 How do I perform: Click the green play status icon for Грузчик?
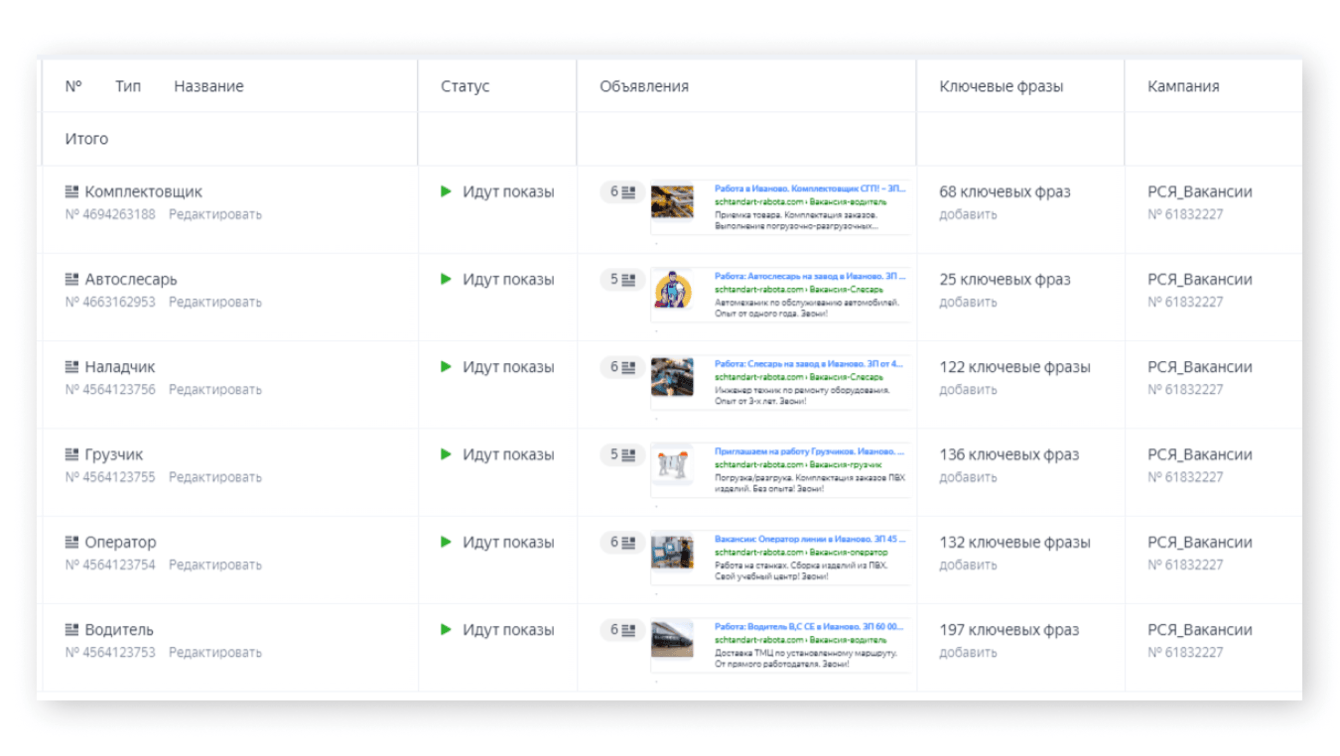(x=446, y=455)
